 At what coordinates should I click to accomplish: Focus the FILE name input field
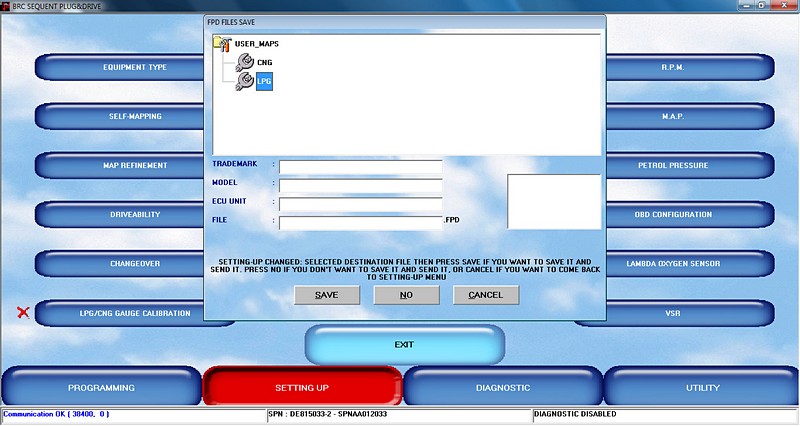click(361, 223)
